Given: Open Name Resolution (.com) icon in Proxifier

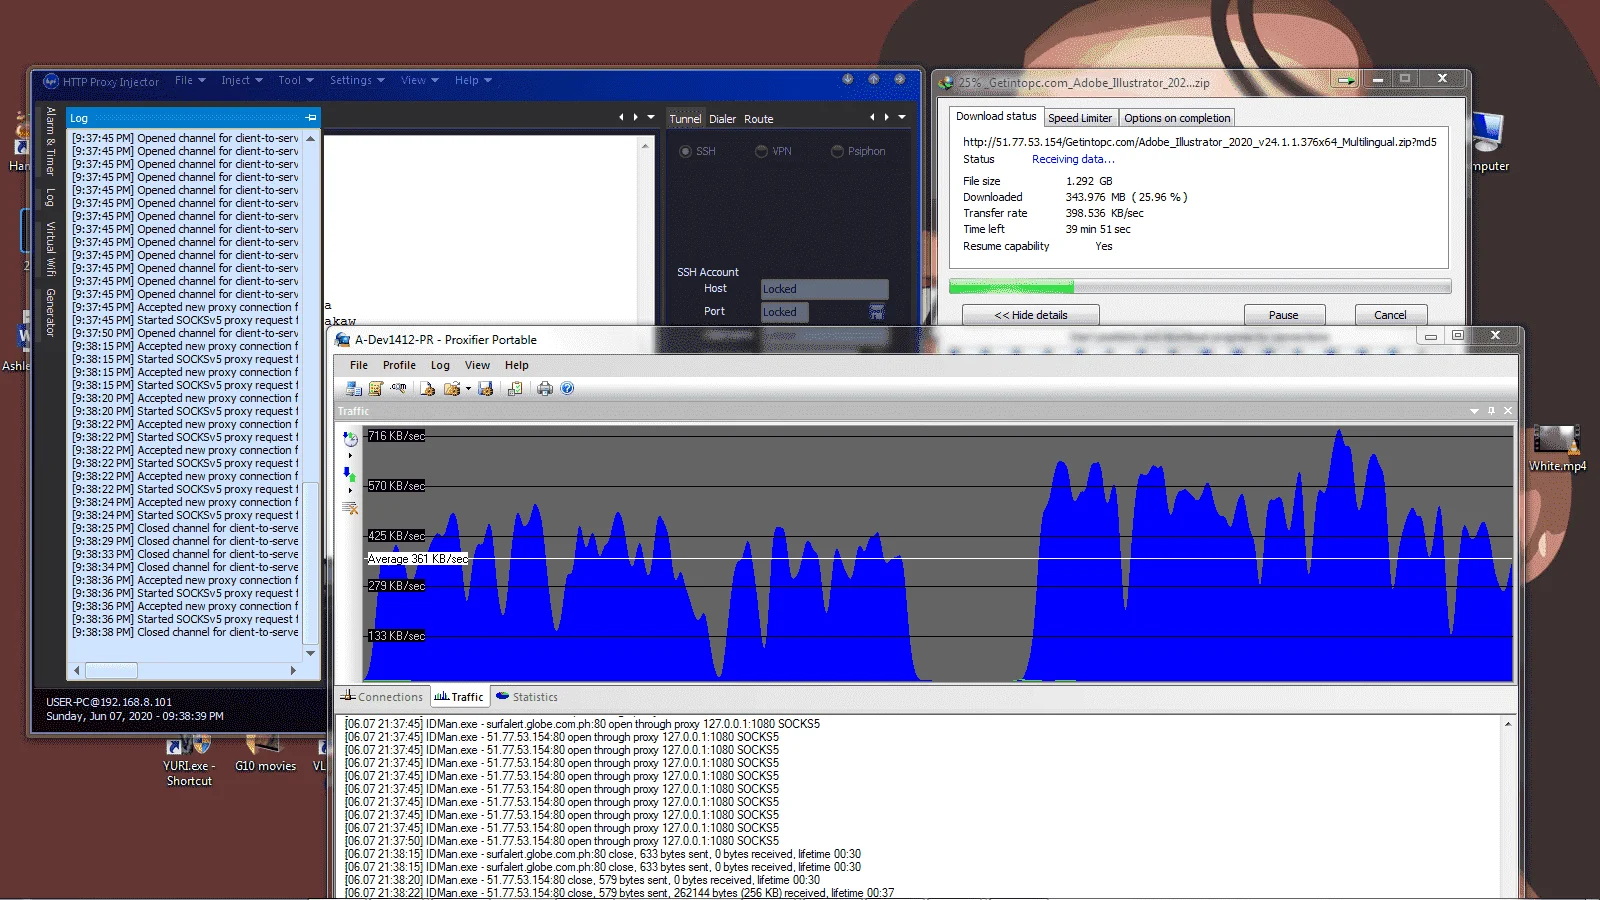Looking at the screenshot, I should (398, 388).
